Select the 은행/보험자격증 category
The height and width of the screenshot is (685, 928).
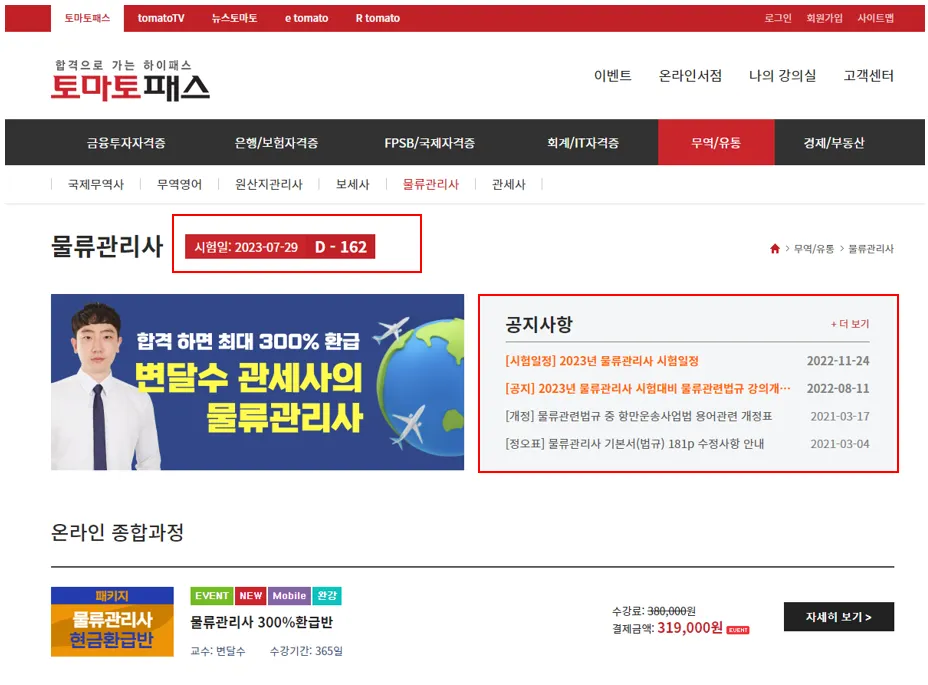point(276,143)
